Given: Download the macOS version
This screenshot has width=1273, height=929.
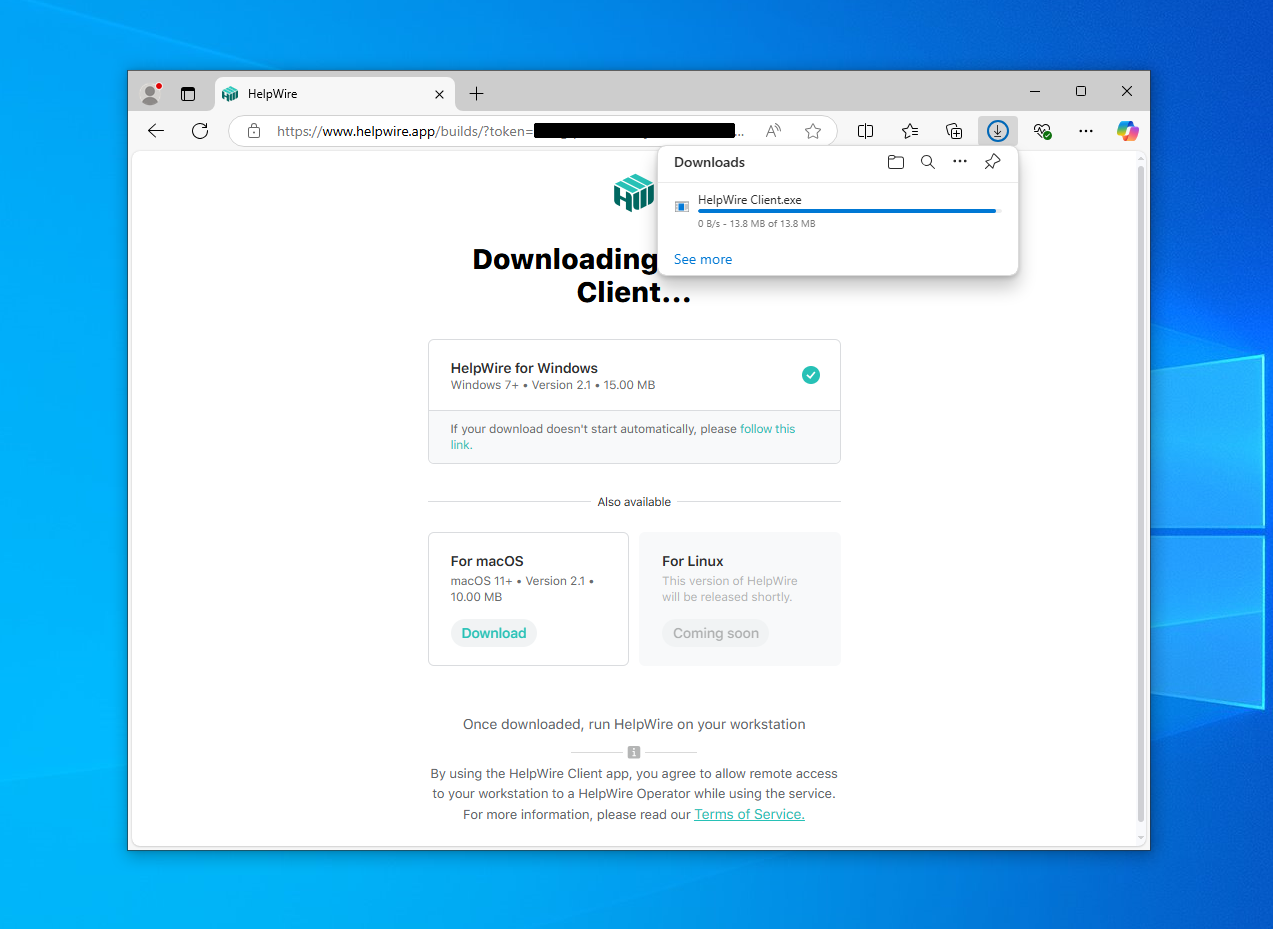Looking at the screenshot, I should (494, 633).
